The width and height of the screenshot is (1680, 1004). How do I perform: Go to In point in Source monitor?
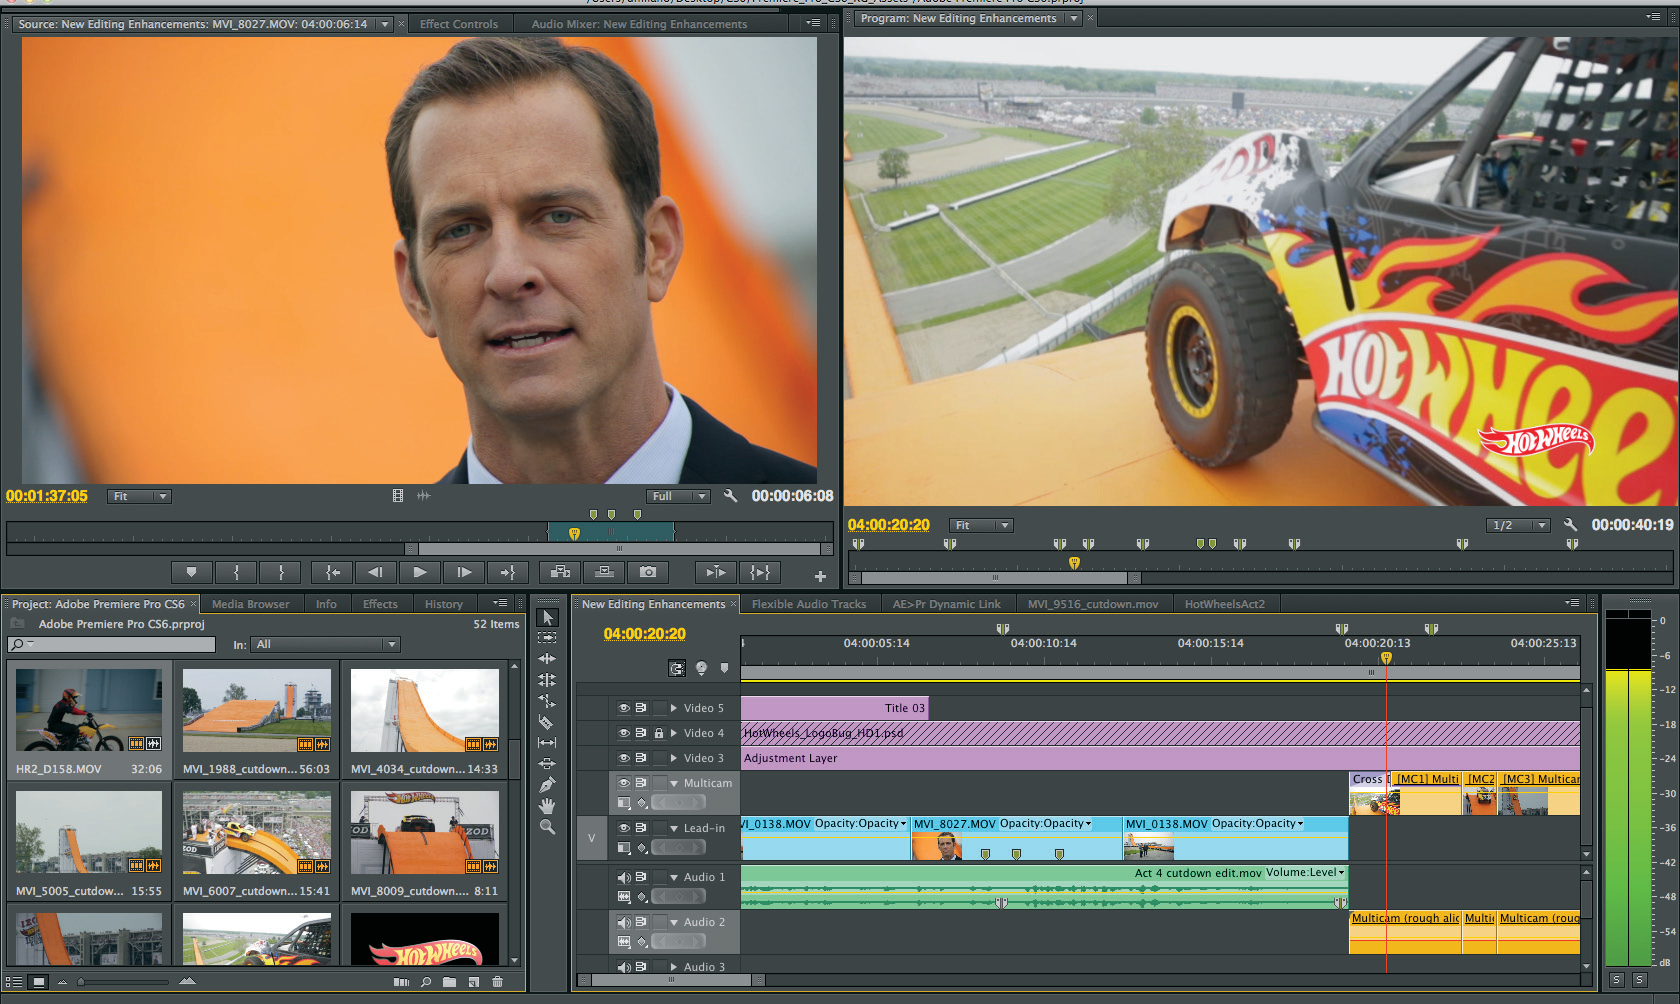[x=332, y=572]
